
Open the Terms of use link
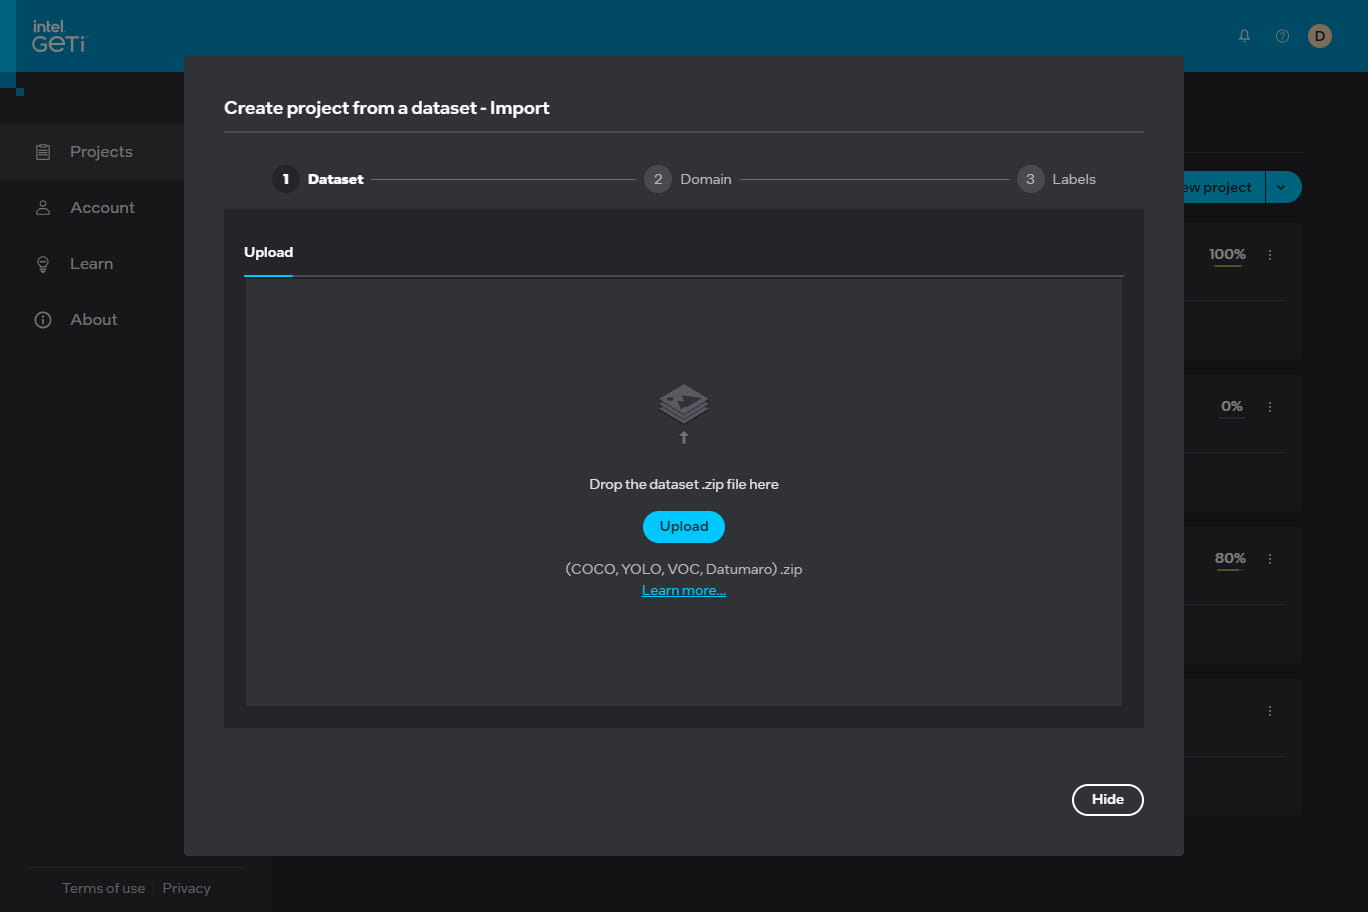click(103, 888)
